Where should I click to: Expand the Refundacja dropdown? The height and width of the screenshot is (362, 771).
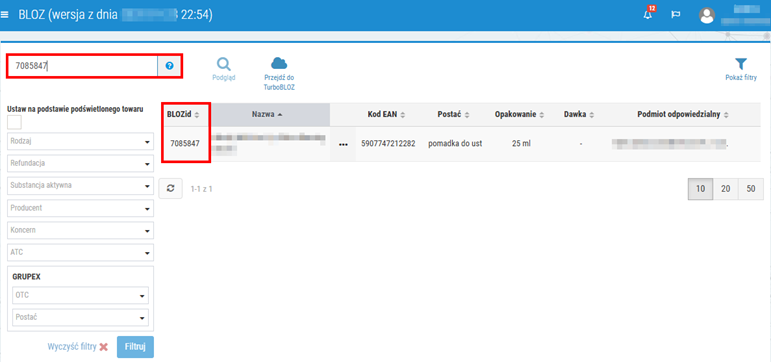tap(80, 163)
